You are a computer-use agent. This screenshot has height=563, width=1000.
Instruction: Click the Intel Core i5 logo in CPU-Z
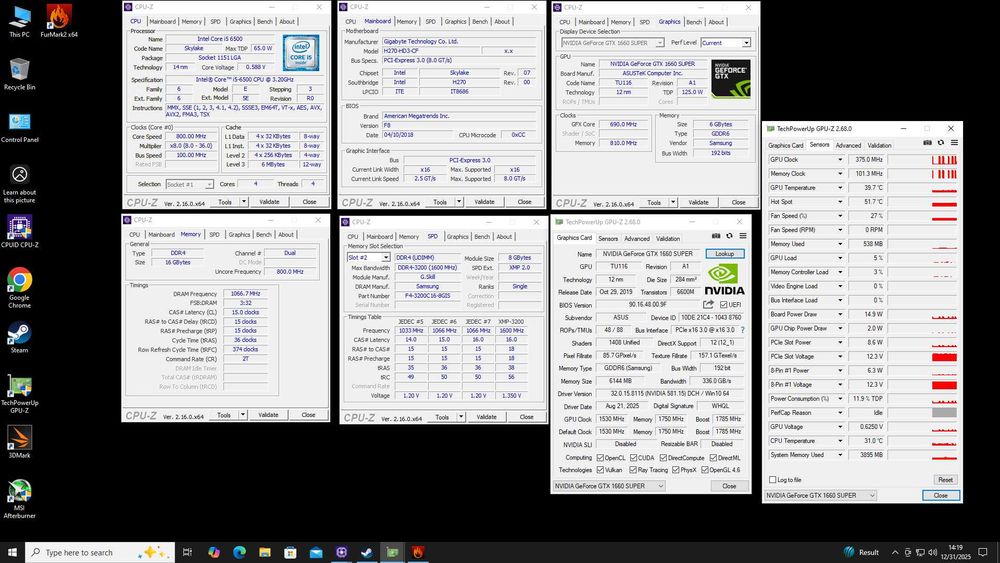300,53
